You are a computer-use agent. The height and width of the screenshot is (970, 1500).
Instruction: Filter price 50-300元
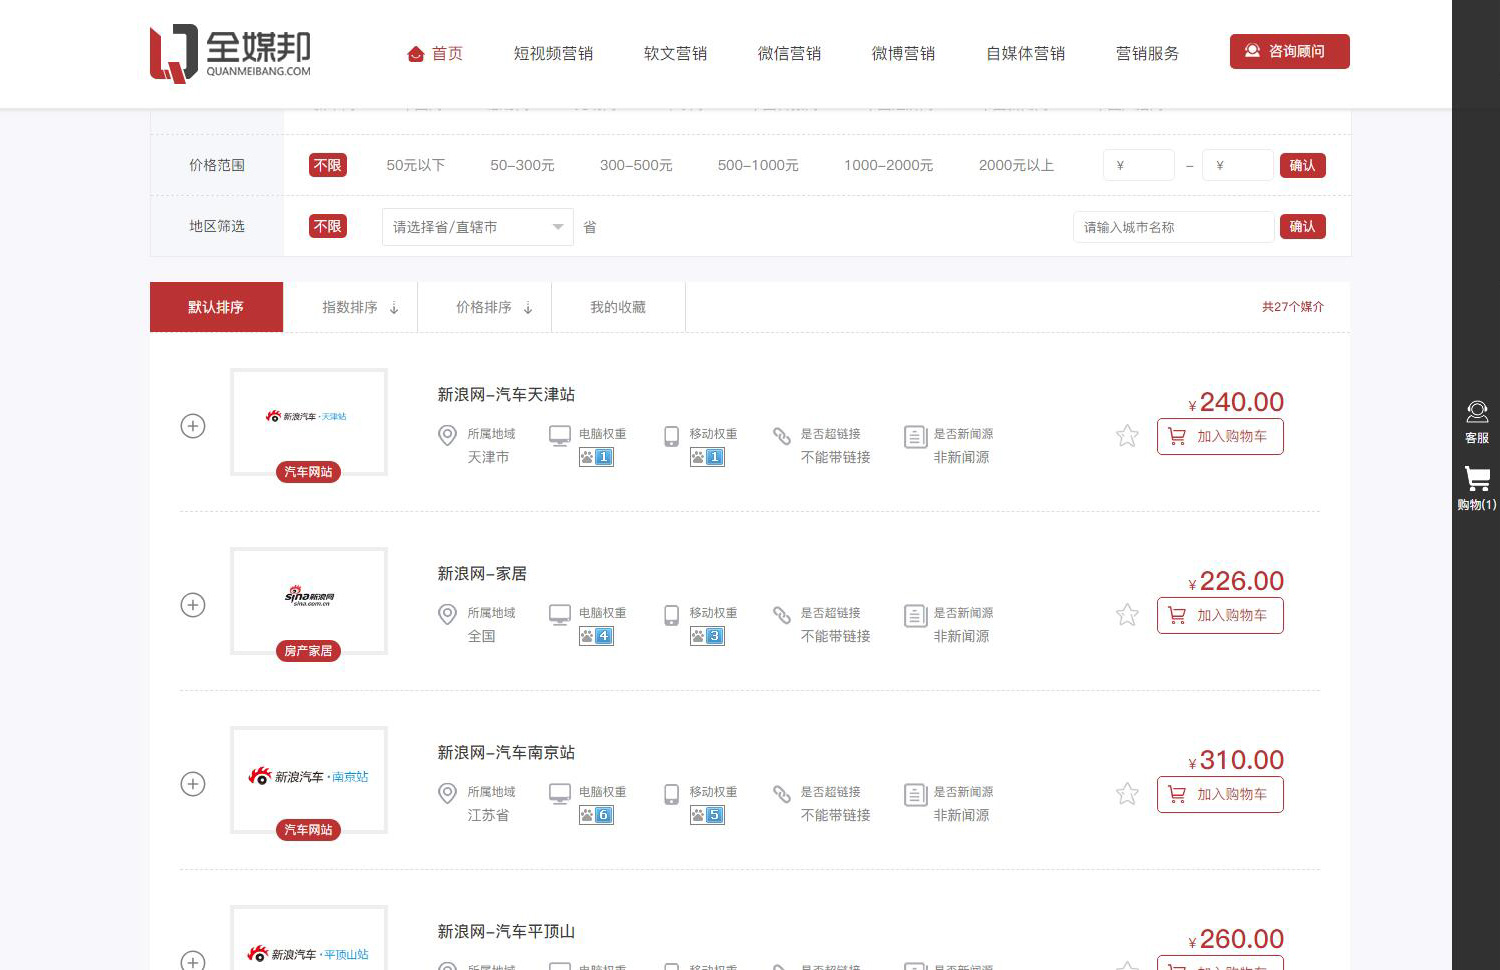click(522, 165)
